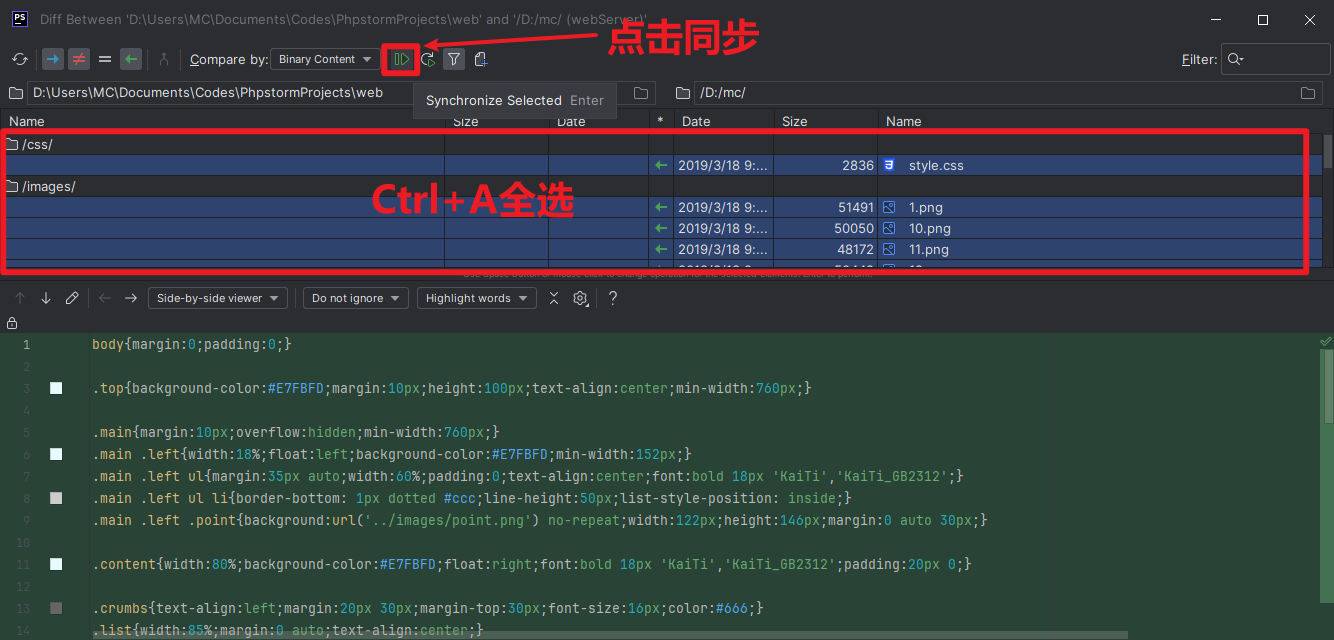This screenshot has height=640, width=1334.
Task: Click into the Filter search field
Action: point(1276,59)
